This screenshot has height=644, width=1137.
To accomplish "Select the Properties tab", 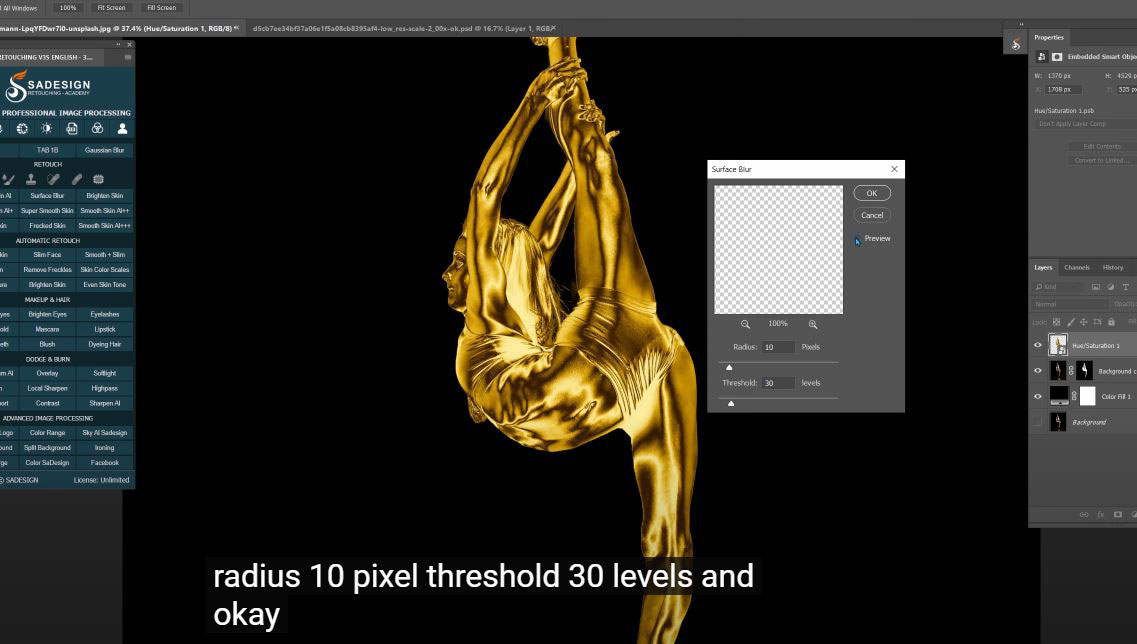I will pyautogui.click(x=1049, y=38).
